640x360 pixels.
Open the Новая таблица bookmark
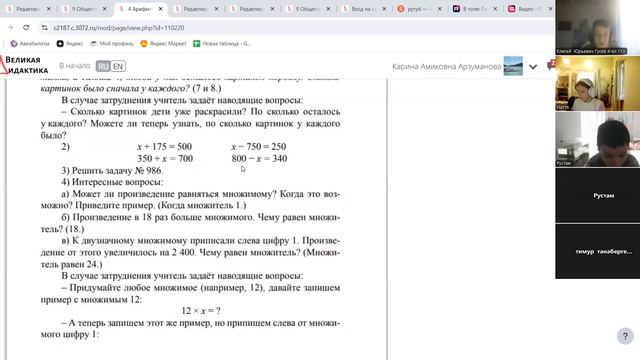pyautogui.click(x=222, y=43)
